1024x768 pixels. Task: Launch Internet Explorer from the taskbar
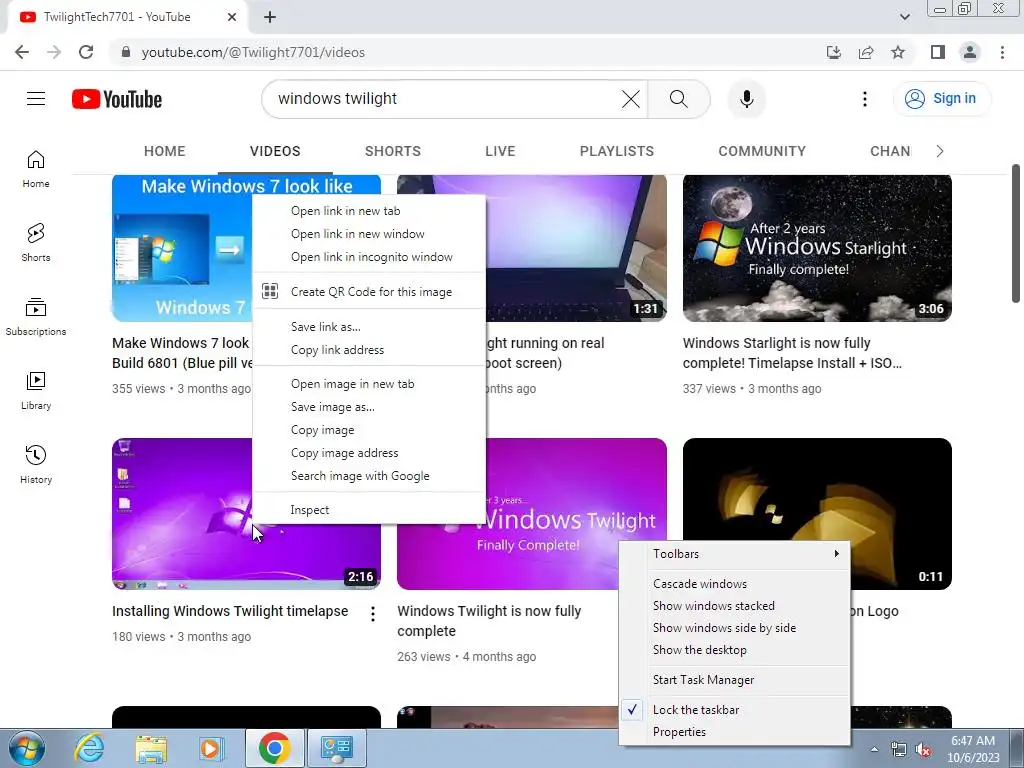tap(89, 748)
